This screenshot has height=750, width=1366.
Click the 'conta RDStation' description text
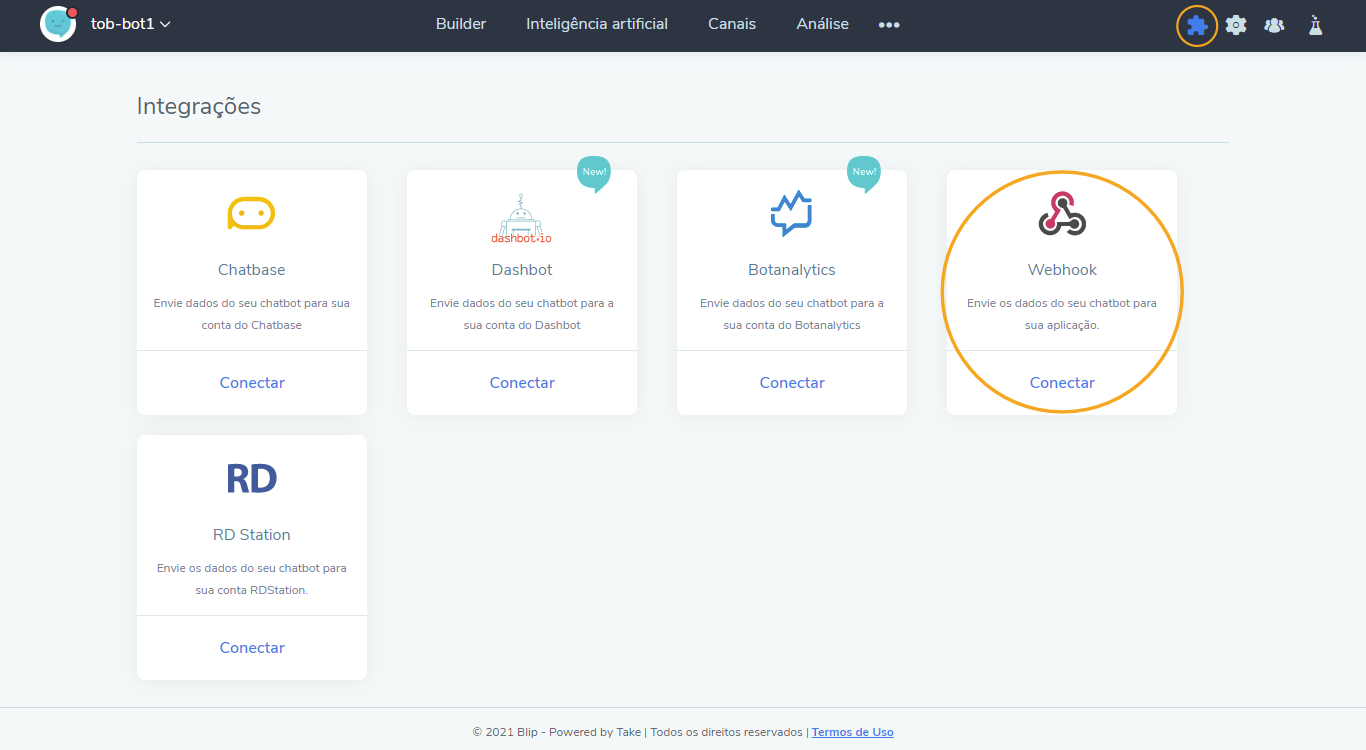tap(265, 590)
